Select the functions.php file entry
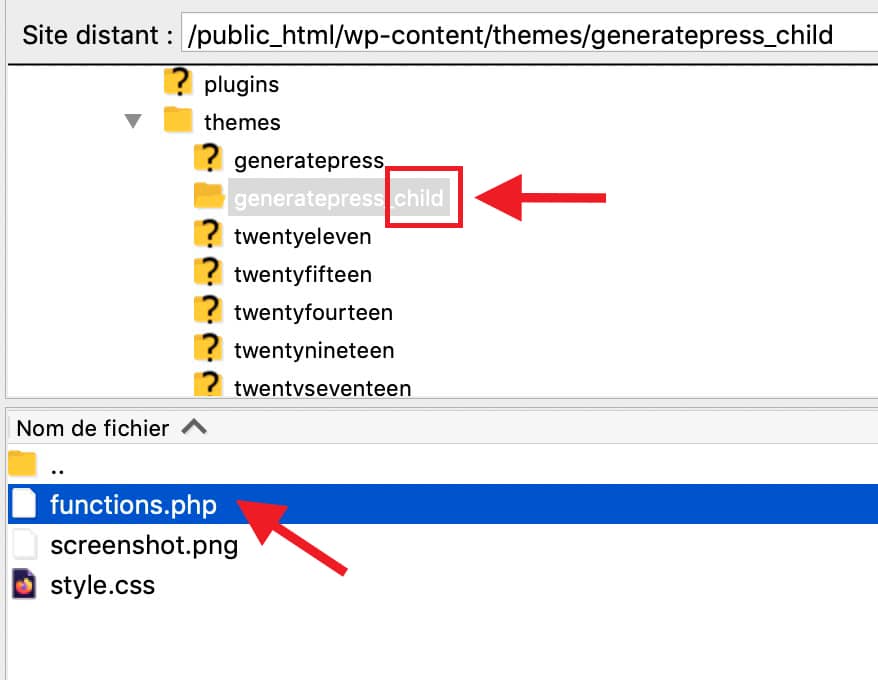The image size is (878, 680). click(135, 505)
